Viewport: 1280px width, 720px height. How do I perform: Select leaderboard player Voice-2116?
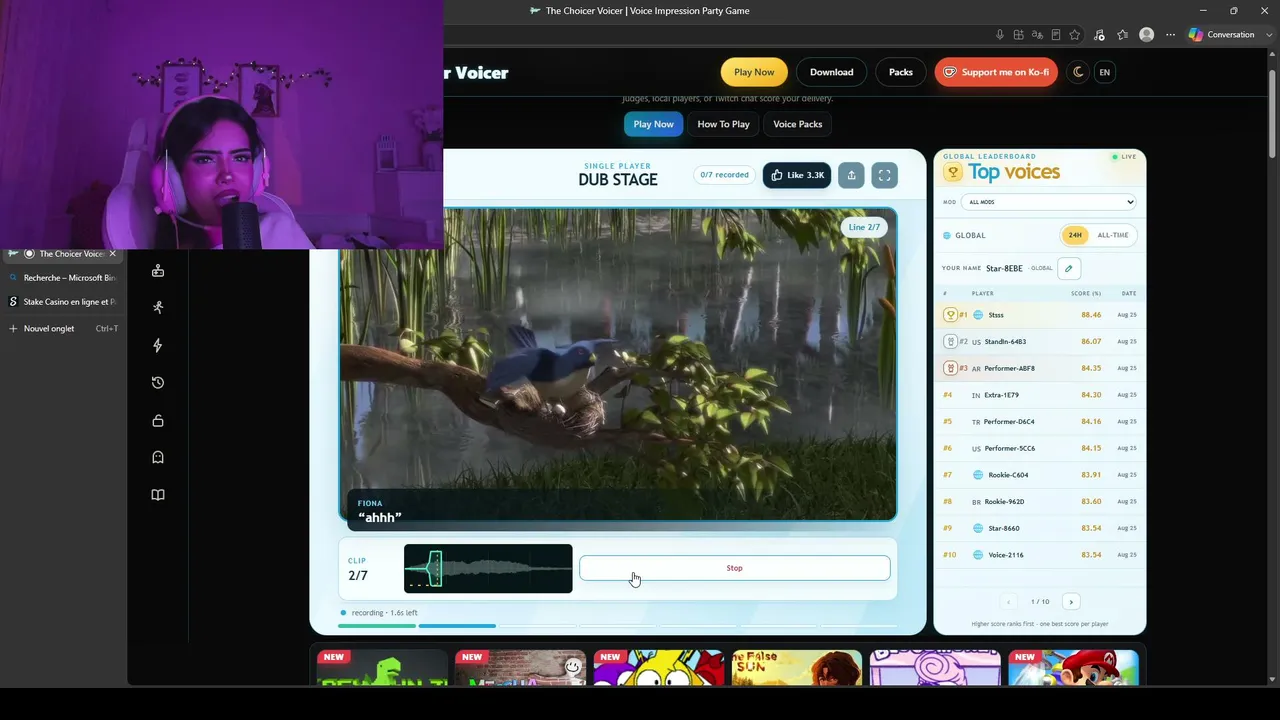point(1039,555)
